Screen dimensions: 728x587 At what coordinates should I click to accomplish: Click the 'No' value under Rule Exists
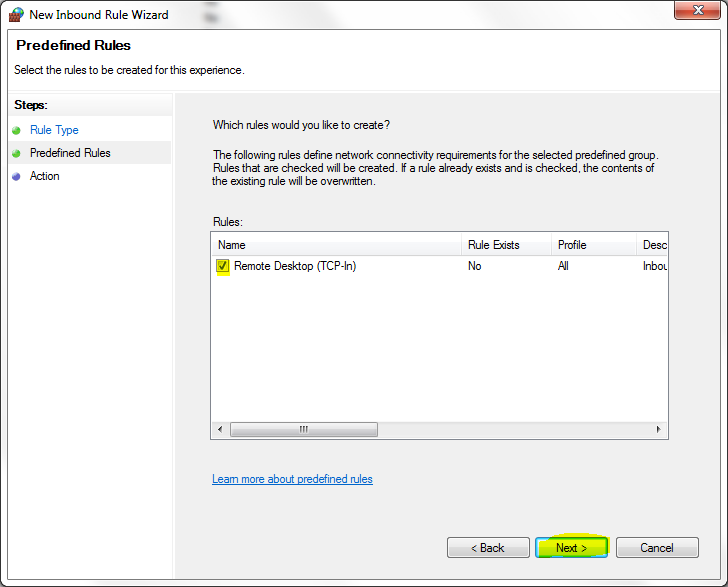click(474, 266)
